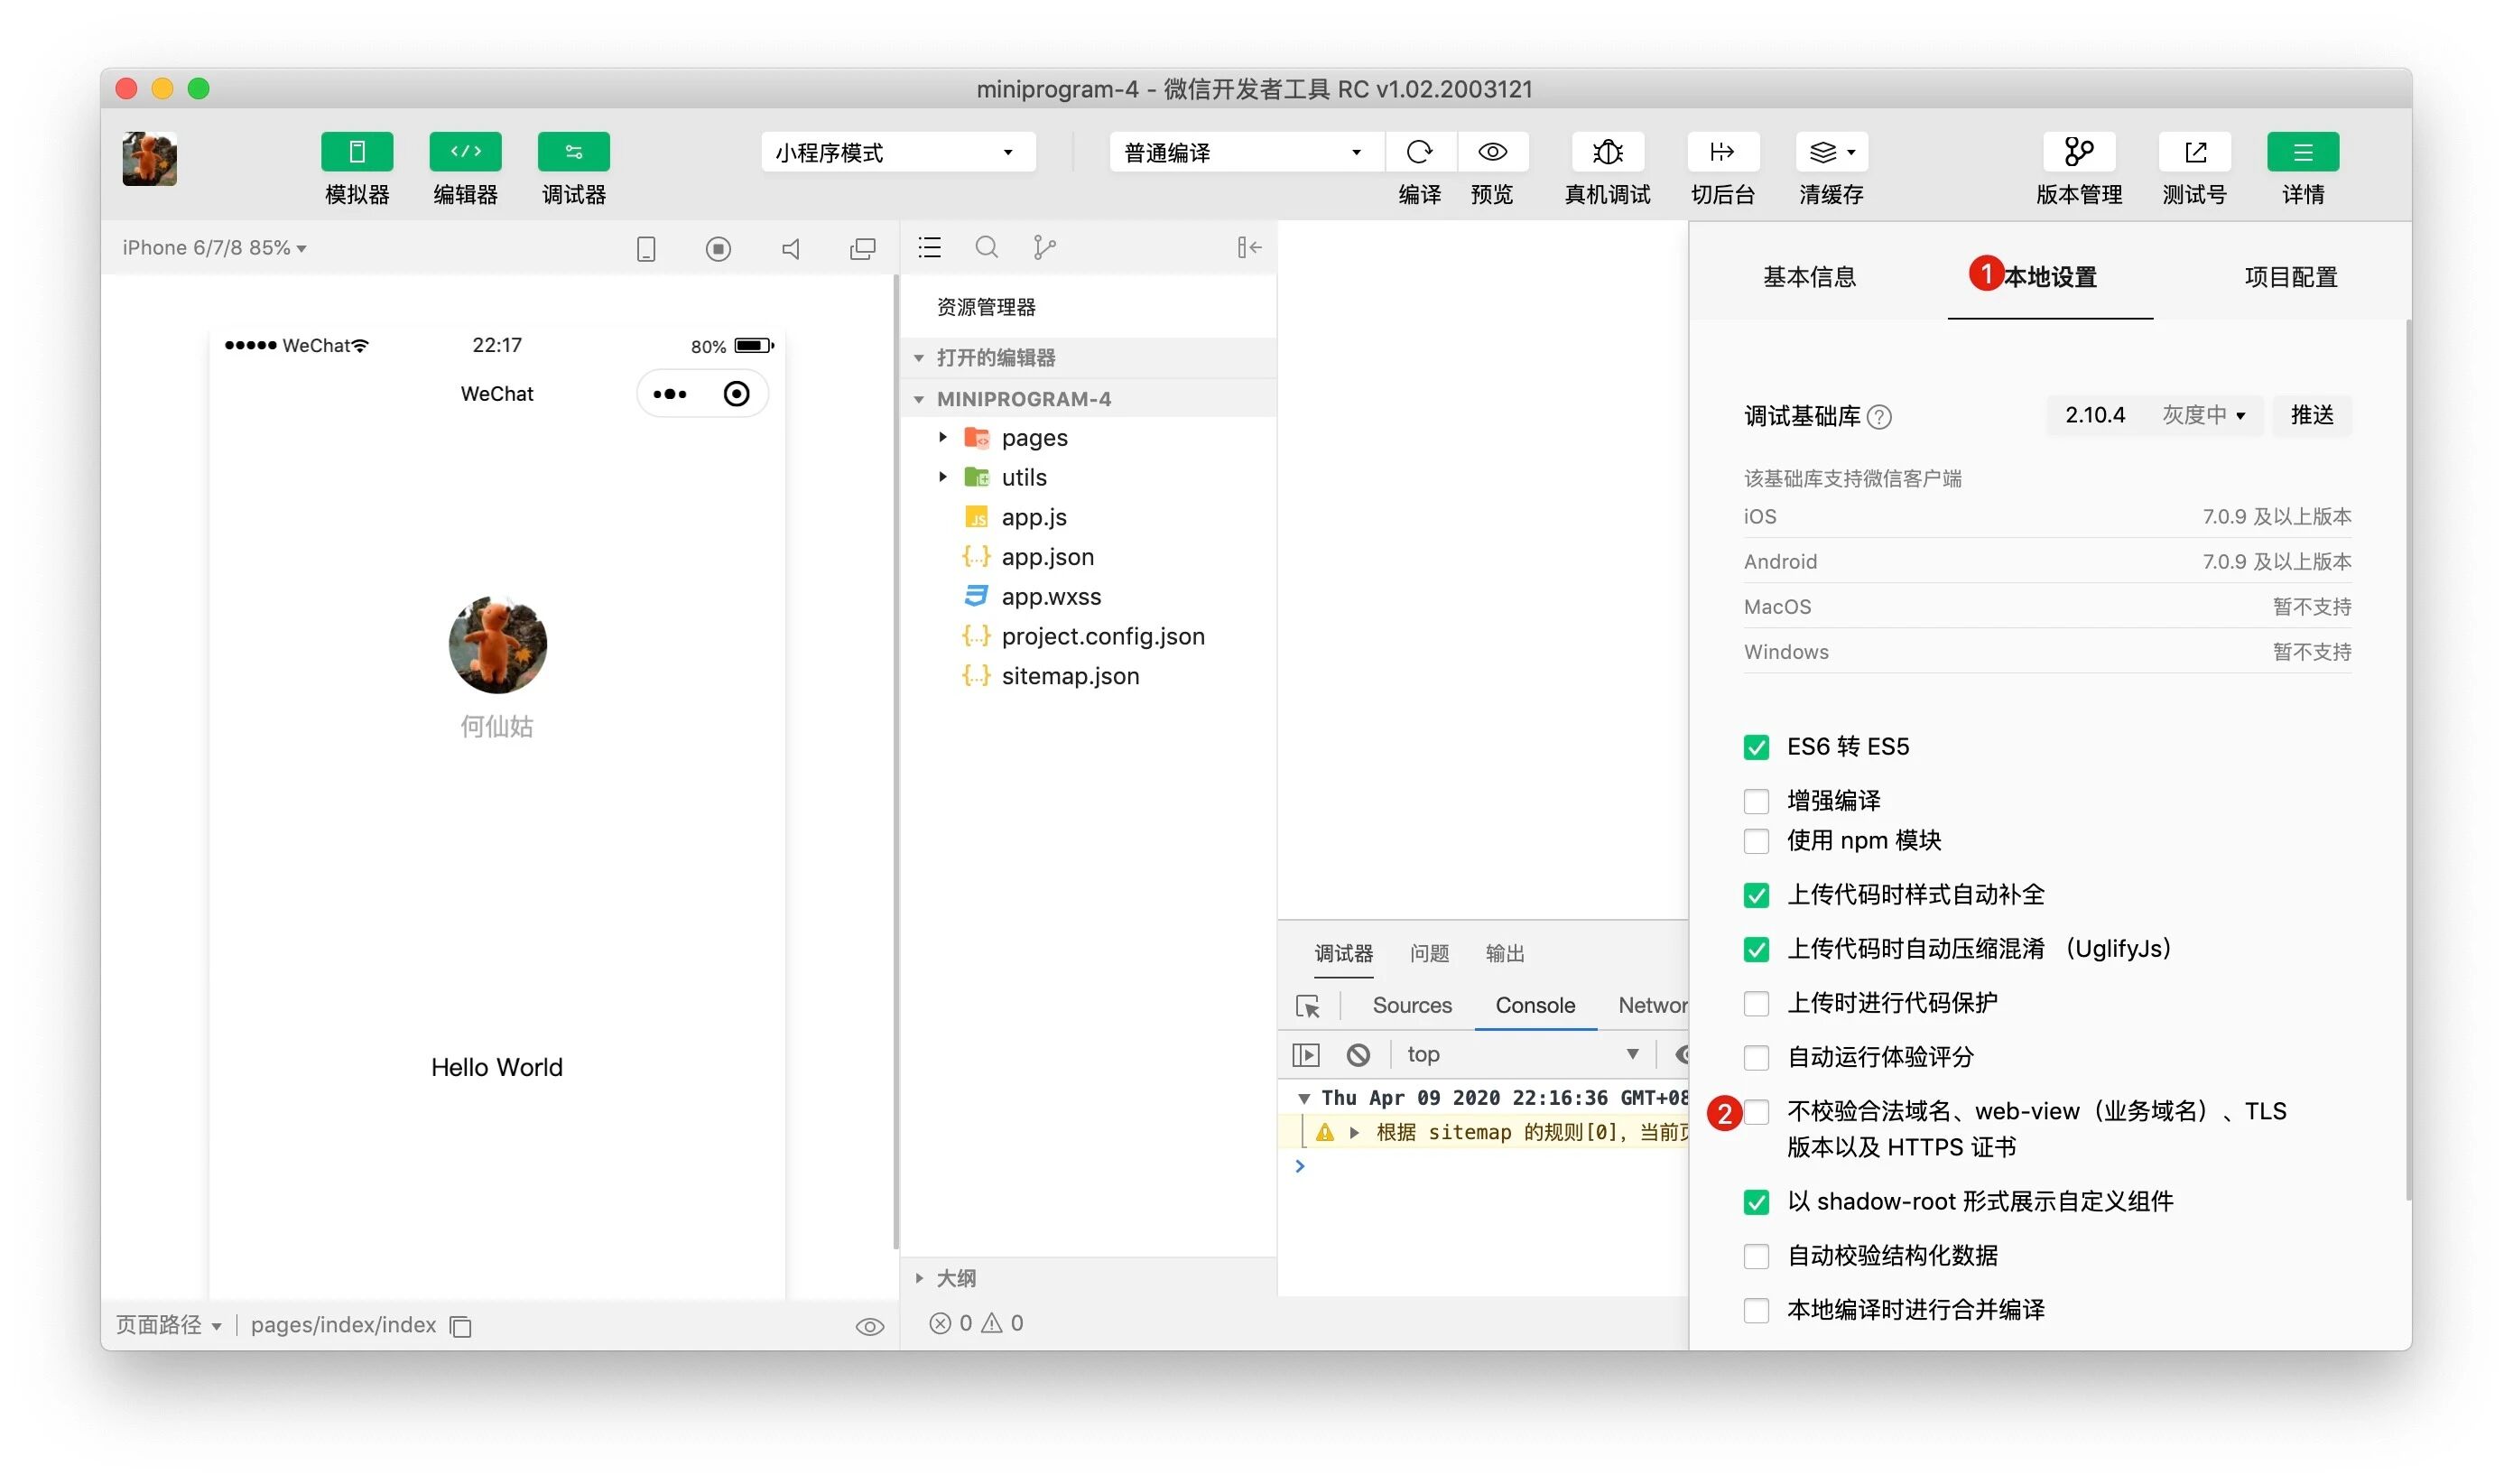Click the 推送 button
Image resolution: width=2513 pixels, height=1484 pixels.
coord(2311,415)
